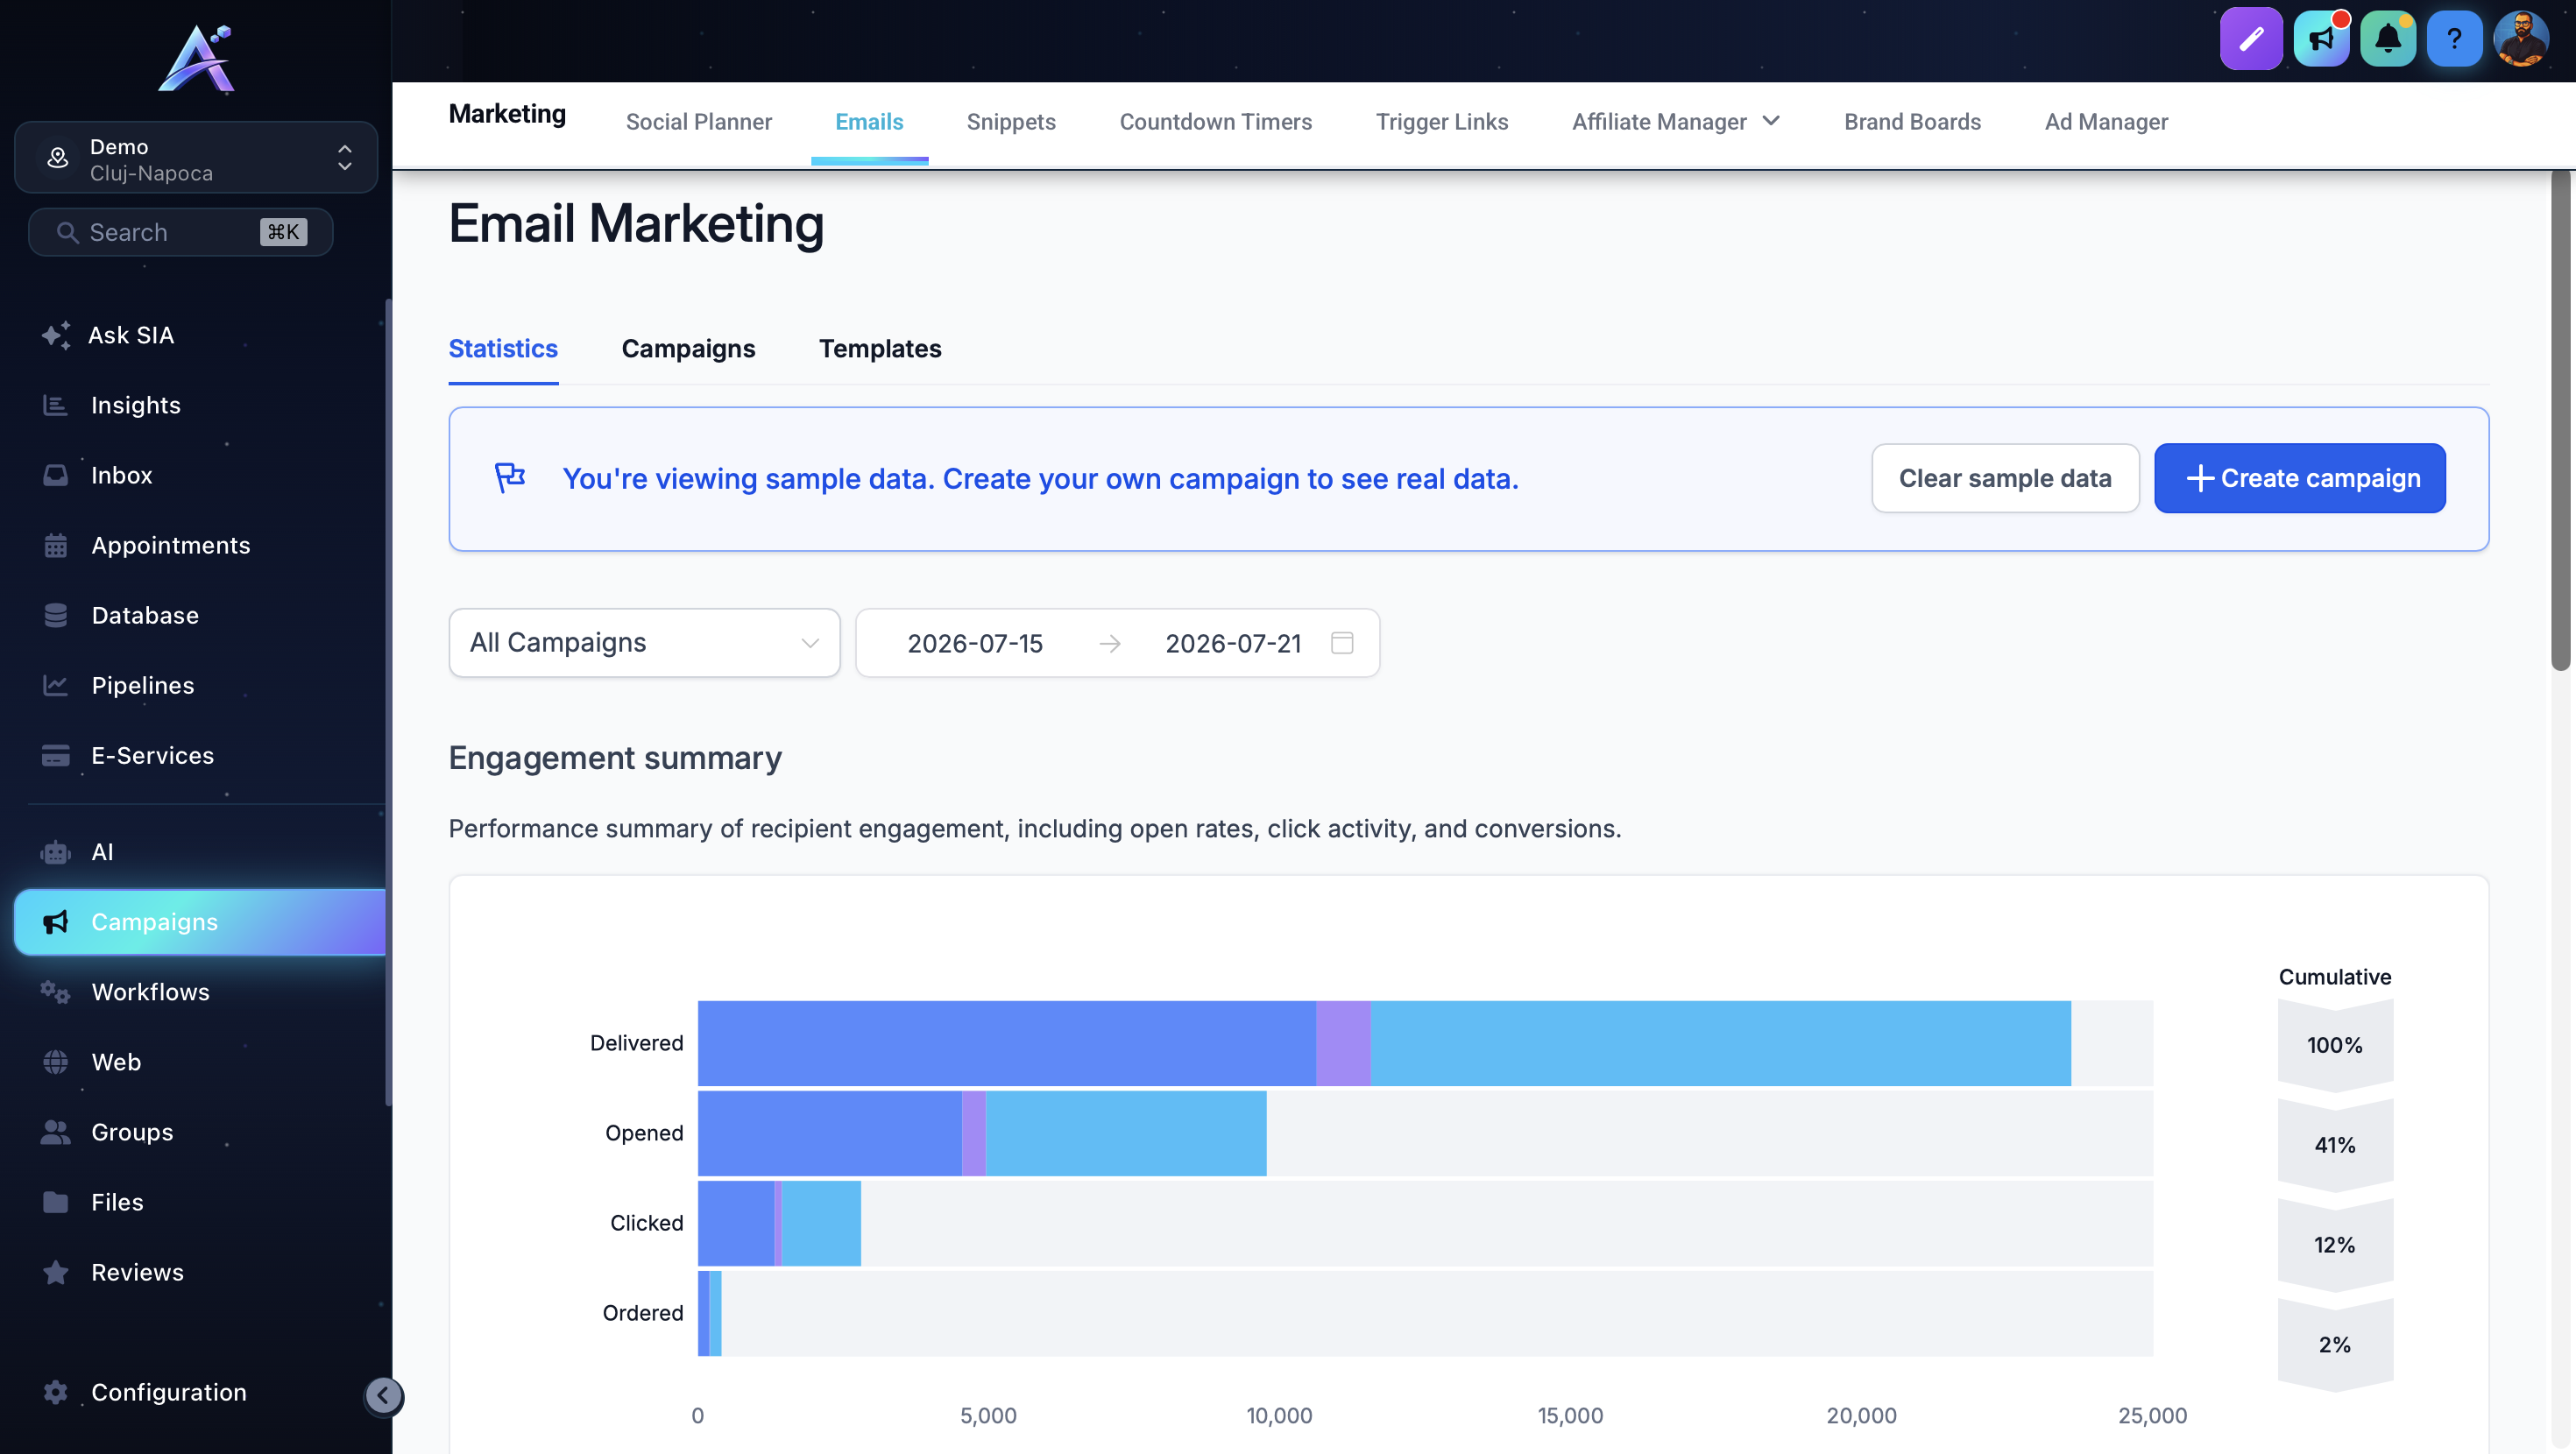Click the purple pencil edit icon
2576x1454 pixels.
(x=2250, y=39)
